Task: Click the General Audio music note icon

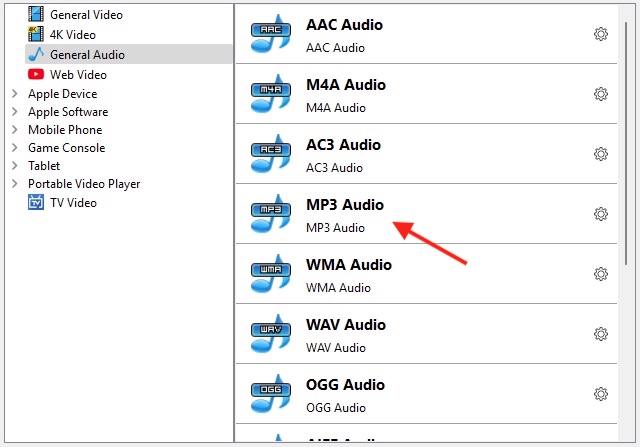Action: [36, 54]
